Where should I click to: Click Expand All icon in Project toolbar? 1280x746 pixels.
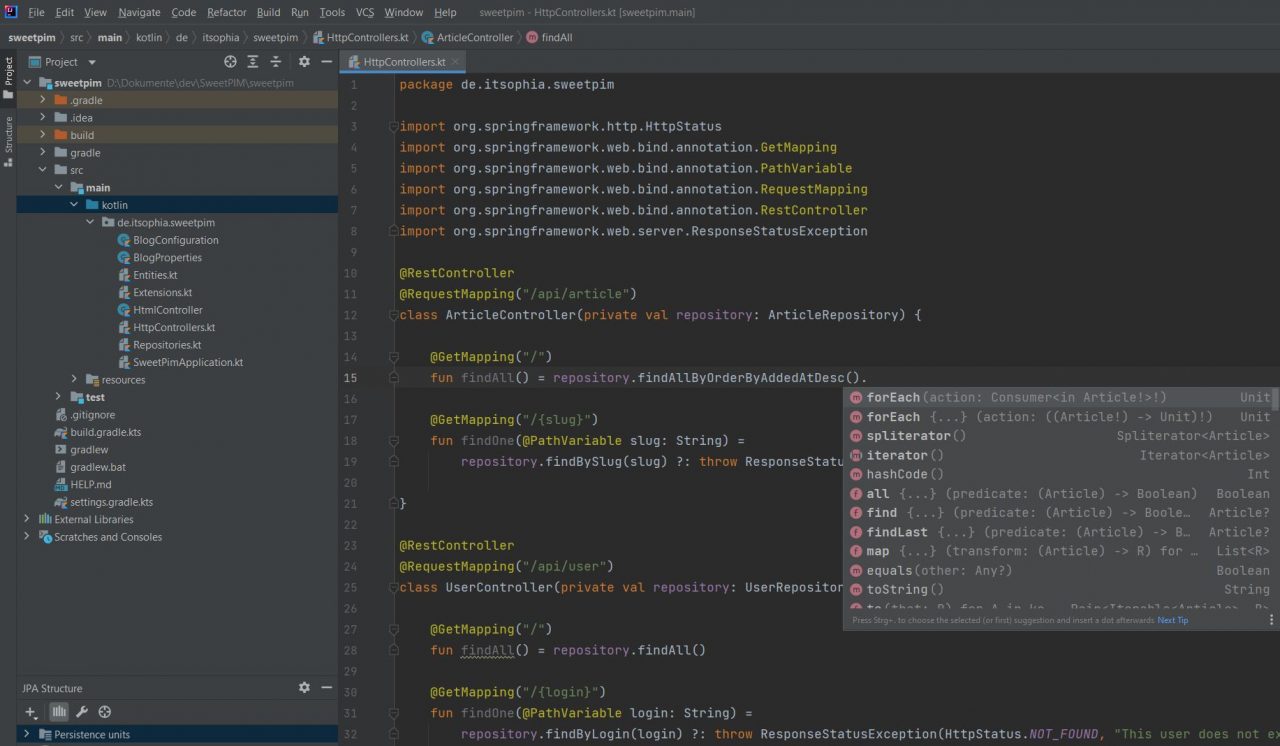tap(253, 62)
